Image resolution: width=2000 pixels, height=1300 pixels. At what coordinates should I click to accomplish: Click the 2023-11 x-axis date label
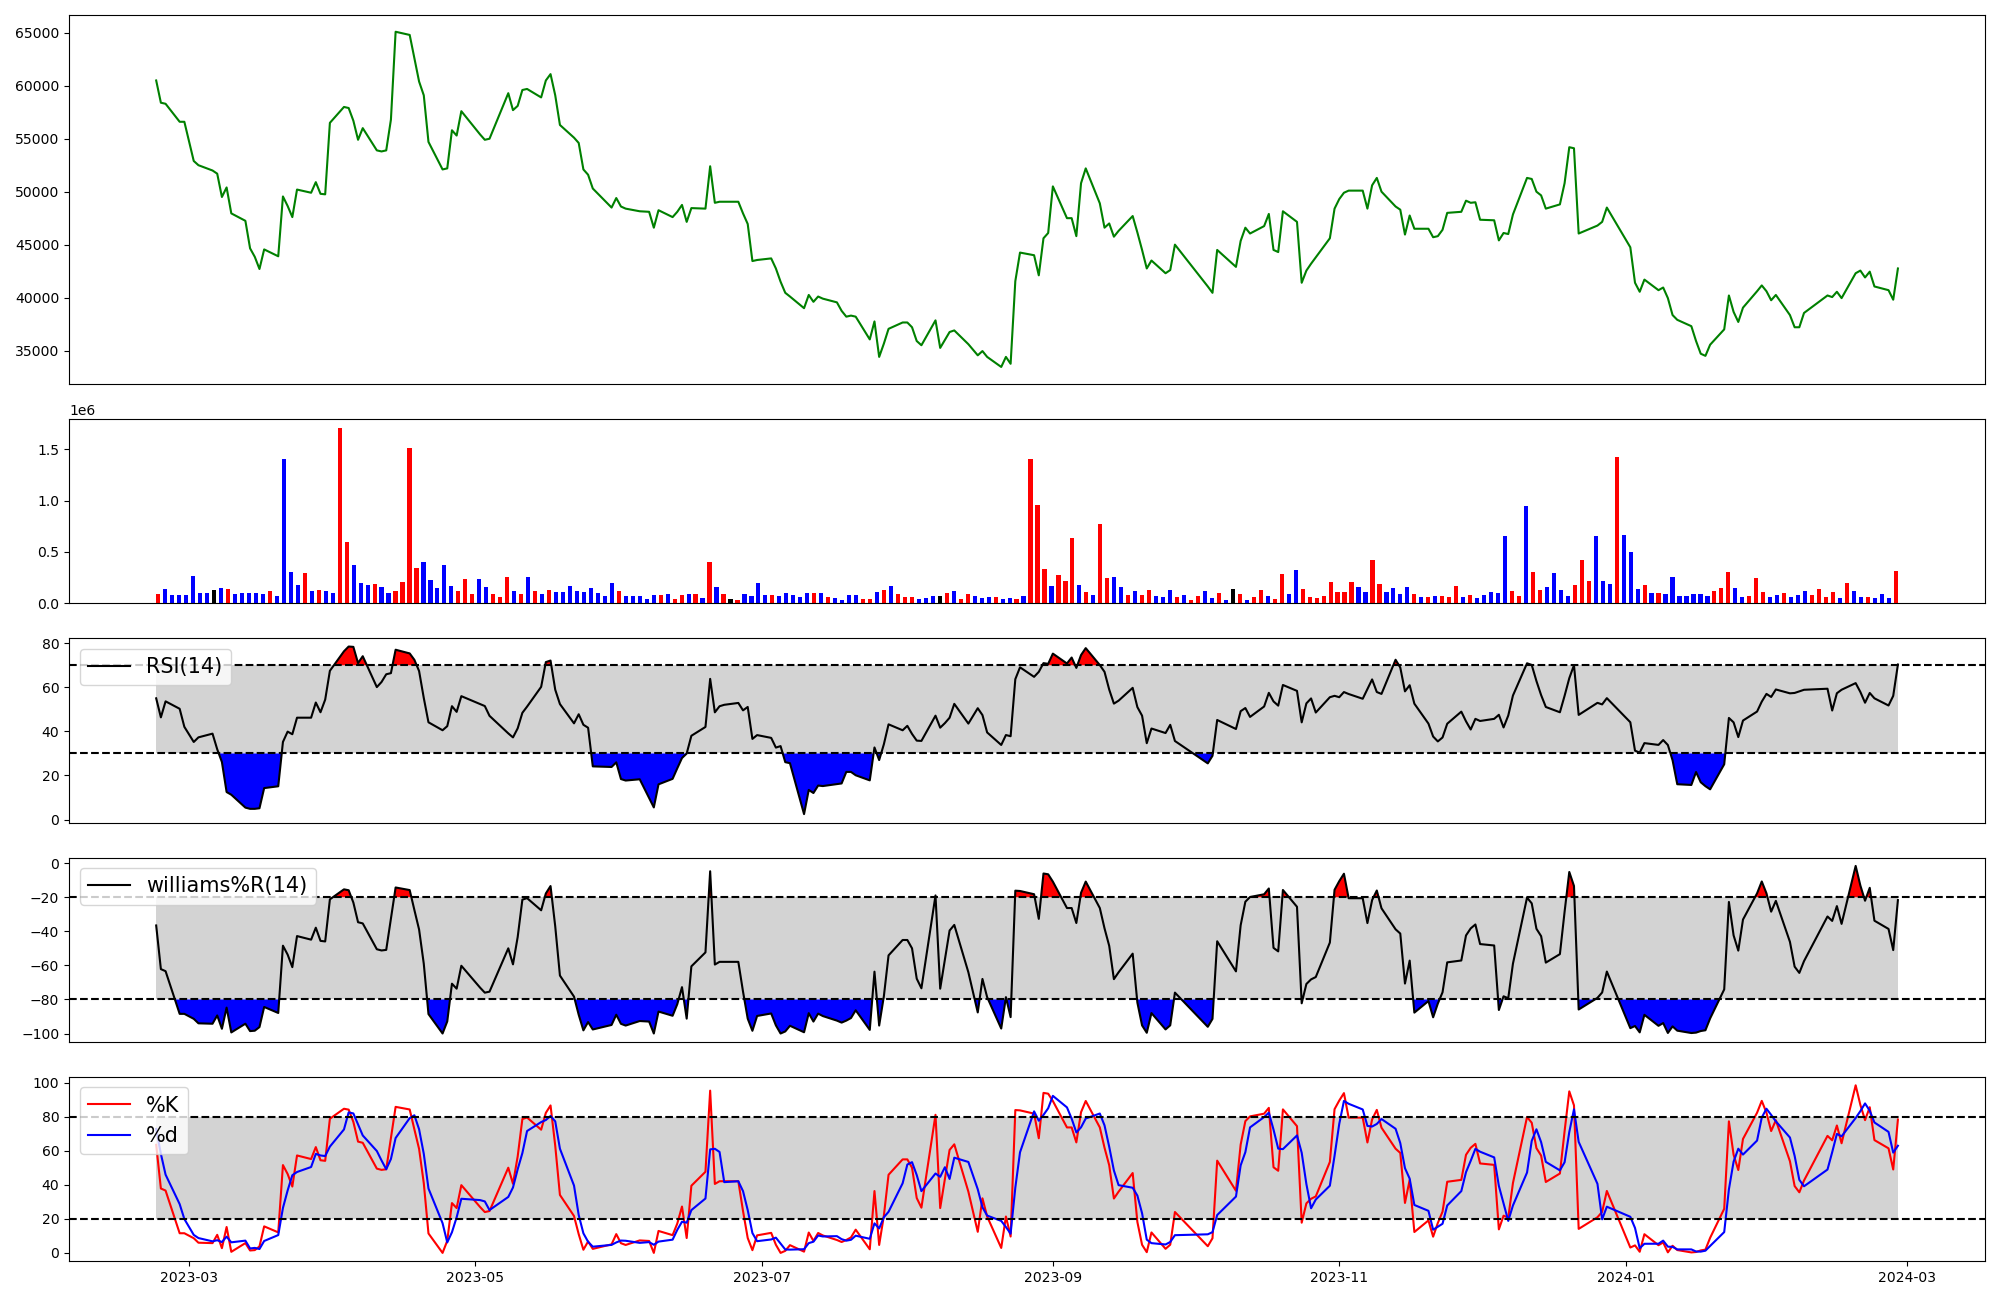point(1338,1277)
